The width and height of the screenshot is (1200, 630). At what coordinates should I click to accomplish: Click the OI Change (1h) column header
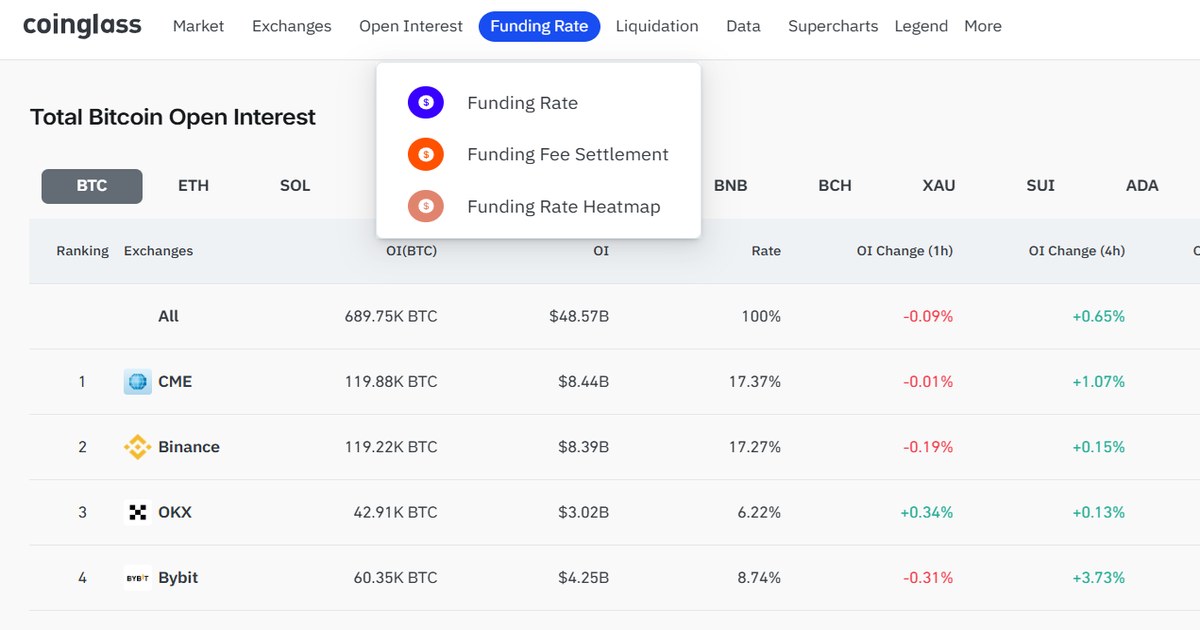[904, 251]
